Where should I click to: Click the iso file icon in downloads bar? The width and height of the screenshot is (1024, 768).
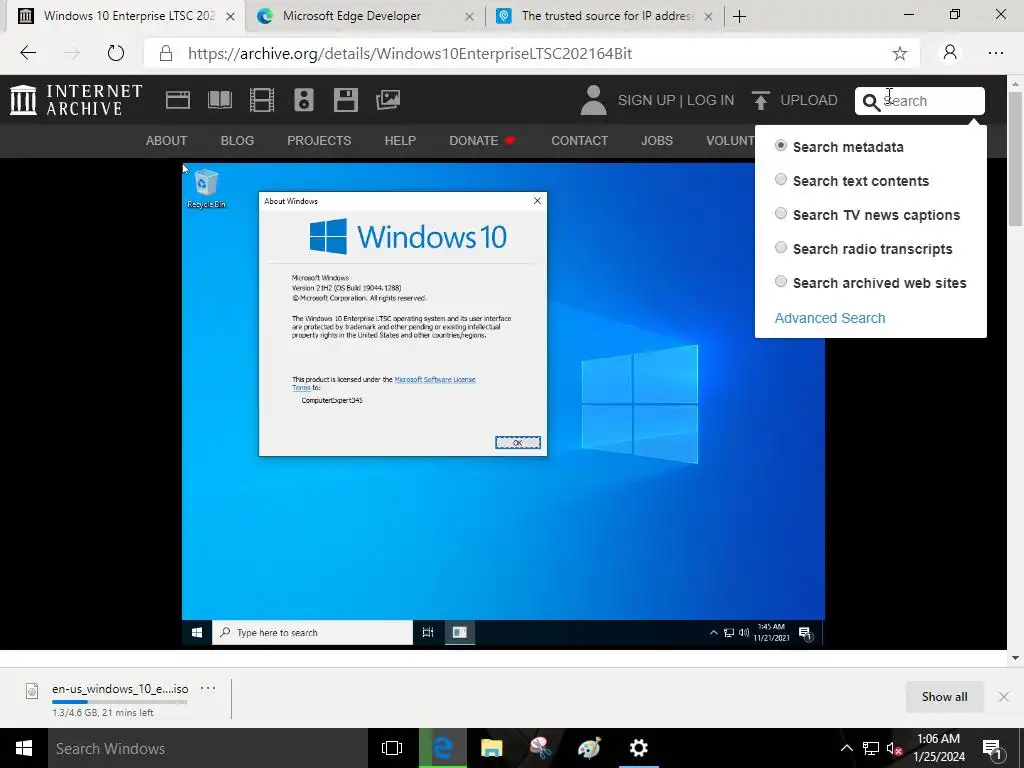[32, 690]
